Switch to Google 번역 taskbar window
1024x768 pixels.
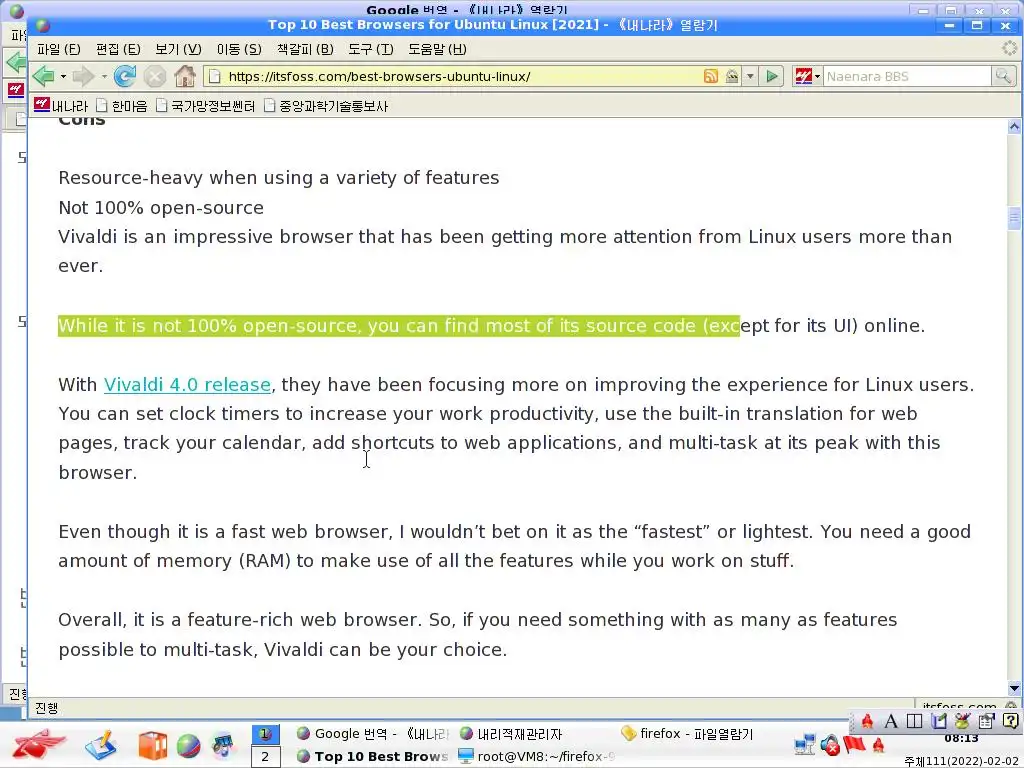(373, 733)
